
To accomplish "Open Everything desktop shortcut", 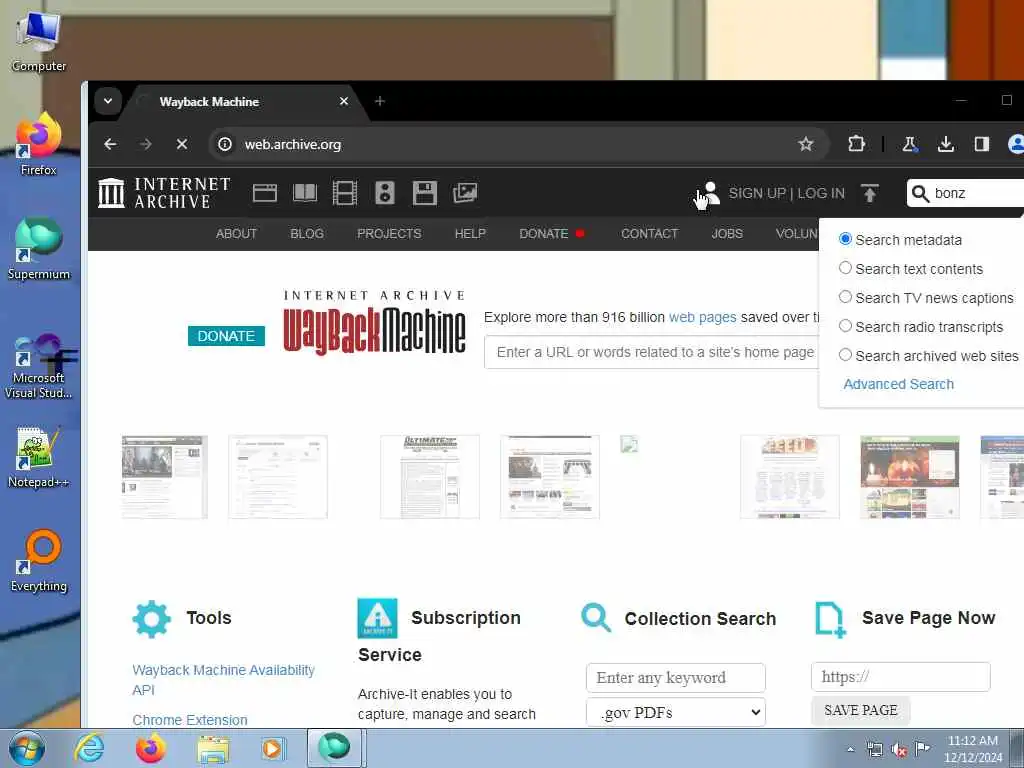I will pos(39,561).
